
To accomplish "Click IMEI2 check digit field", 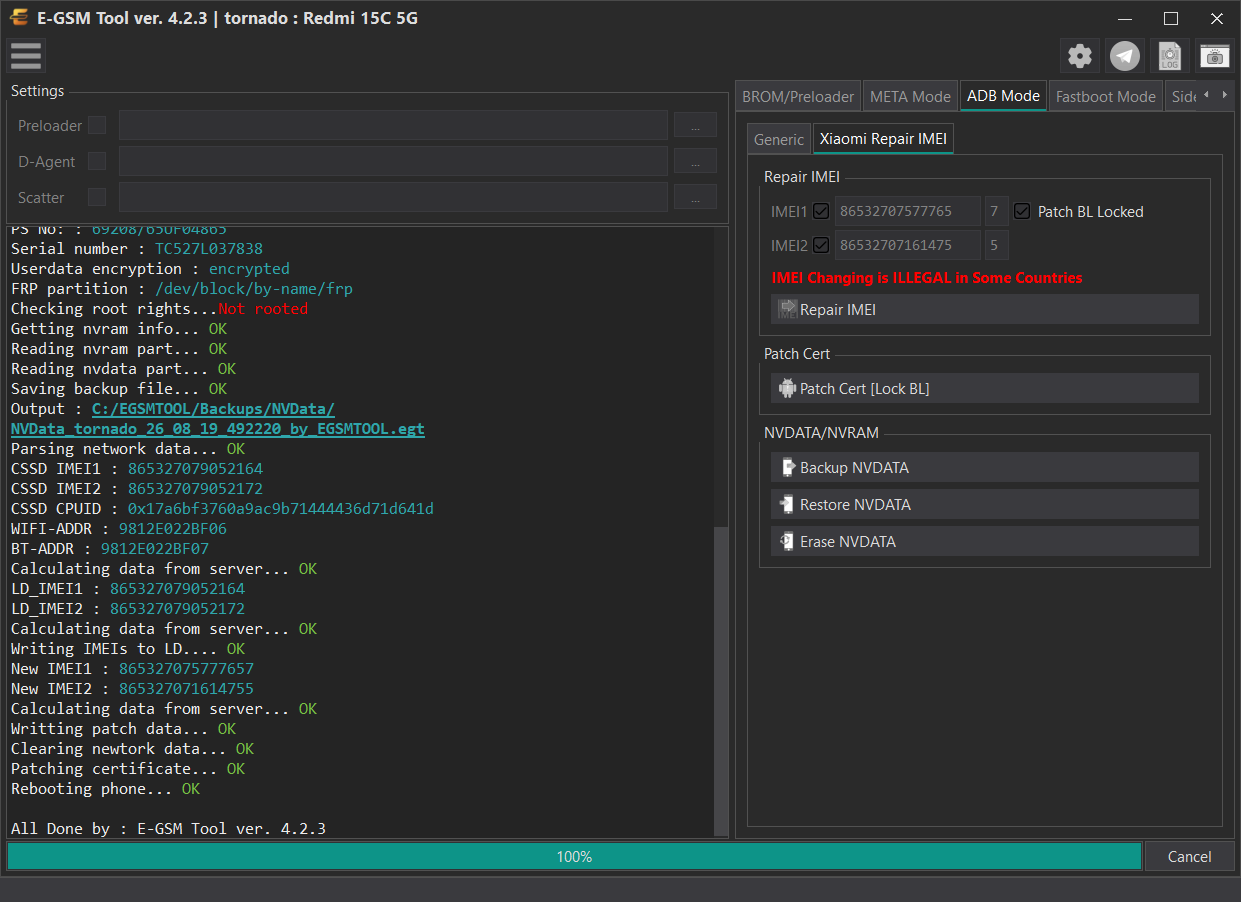I will click(x=996, y=245).
